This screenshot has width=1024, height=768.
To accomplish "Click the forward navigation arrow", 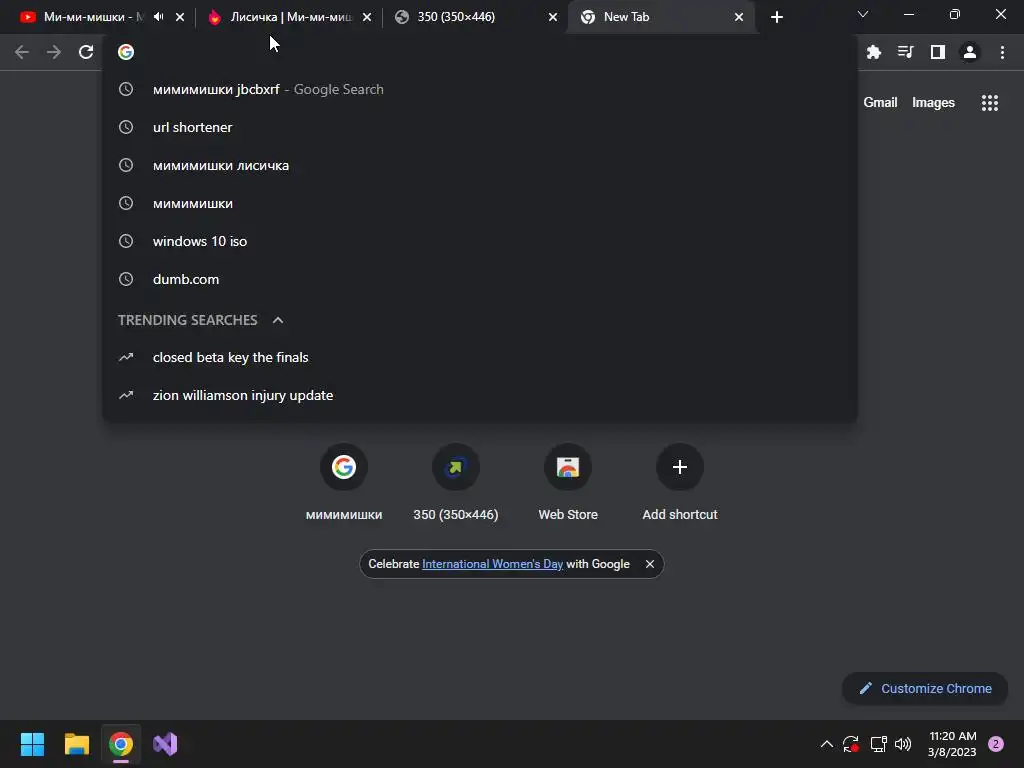I will (x=54, y=52).
